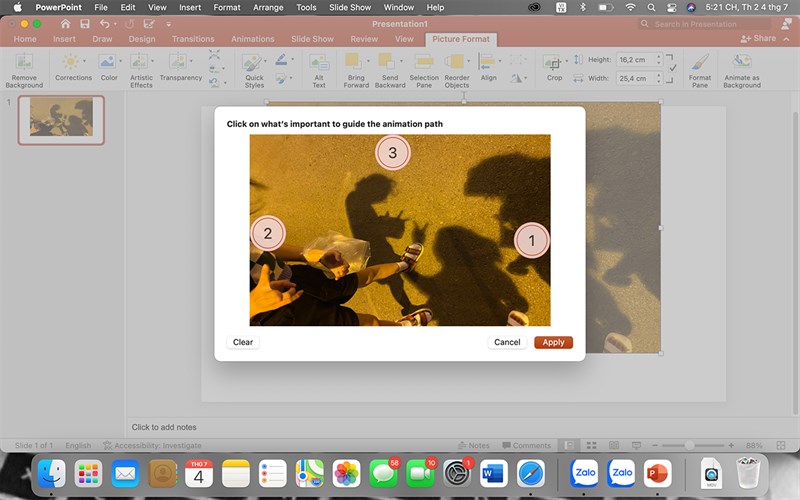
Task: Click the Alt Text icon
Action: click(319, 63)
